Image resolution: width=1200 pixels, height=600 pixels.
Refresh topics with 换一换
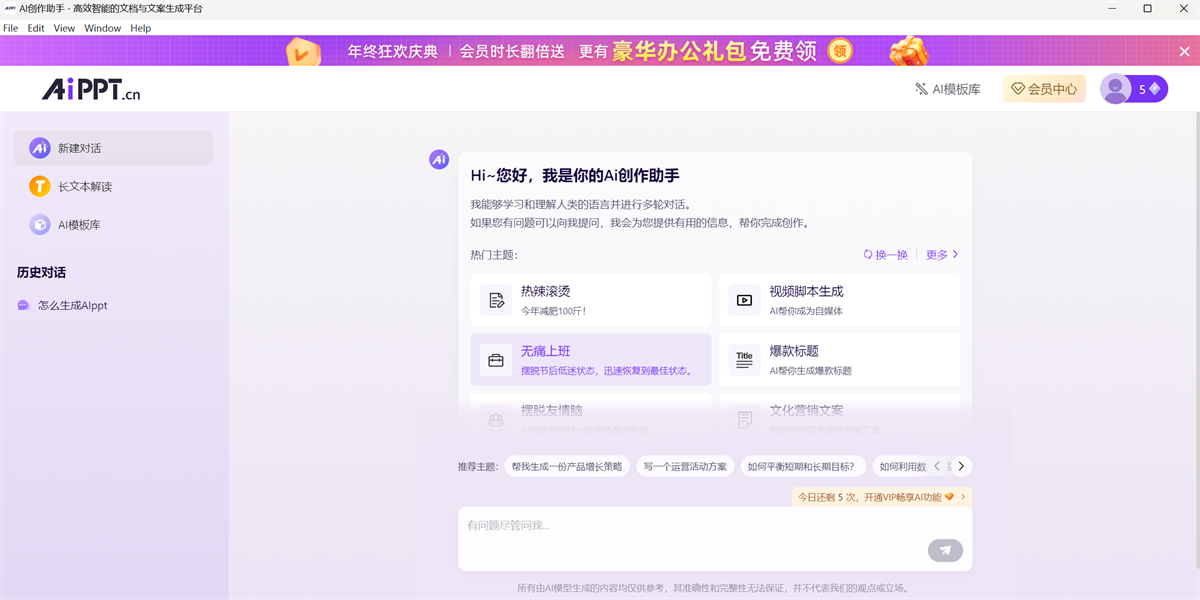coord(885,255)
